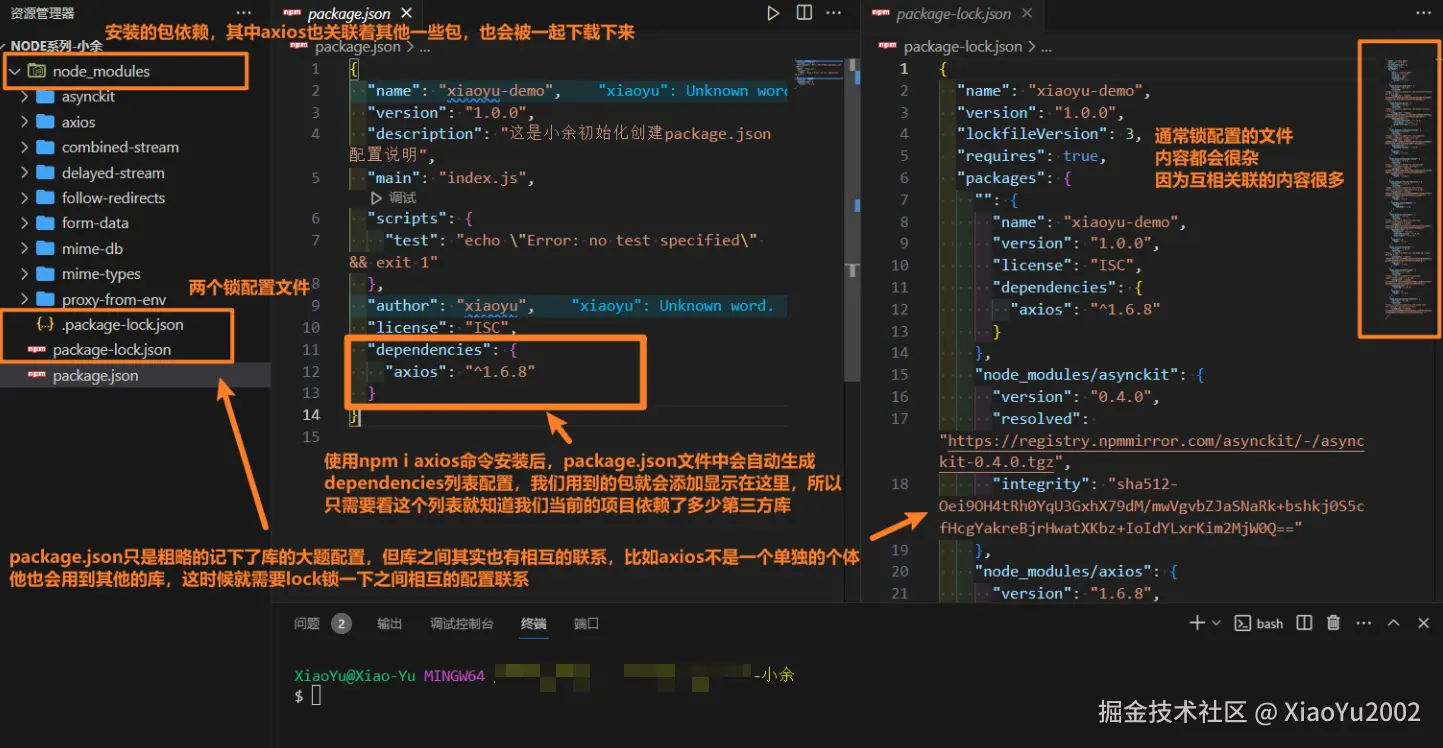Click the "requires": true line

click(1032, 156)
